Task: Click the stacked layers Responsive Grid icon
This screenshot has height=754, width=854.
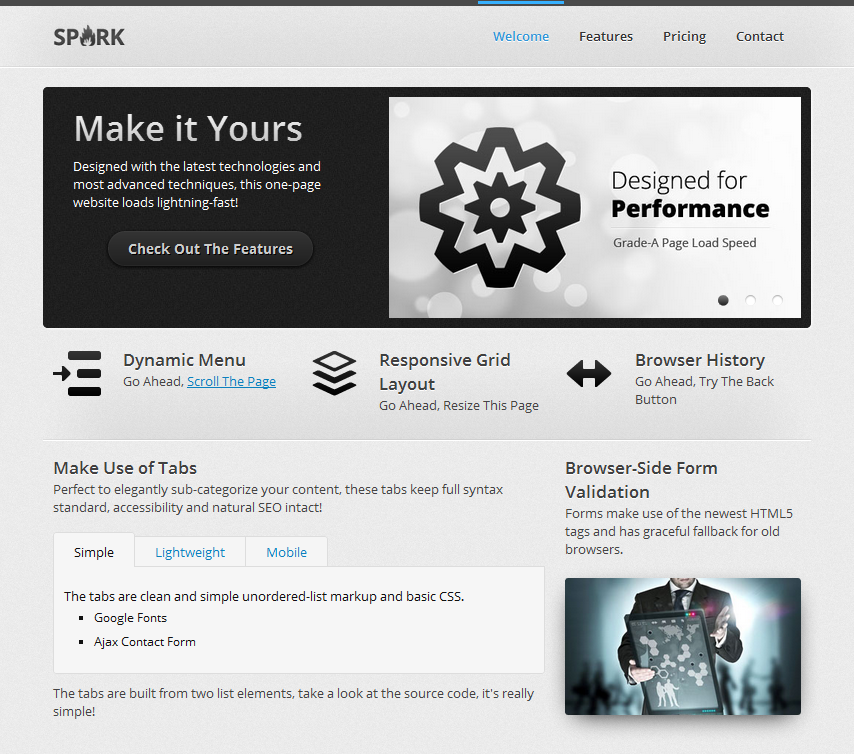Action: tap(334, 373)
